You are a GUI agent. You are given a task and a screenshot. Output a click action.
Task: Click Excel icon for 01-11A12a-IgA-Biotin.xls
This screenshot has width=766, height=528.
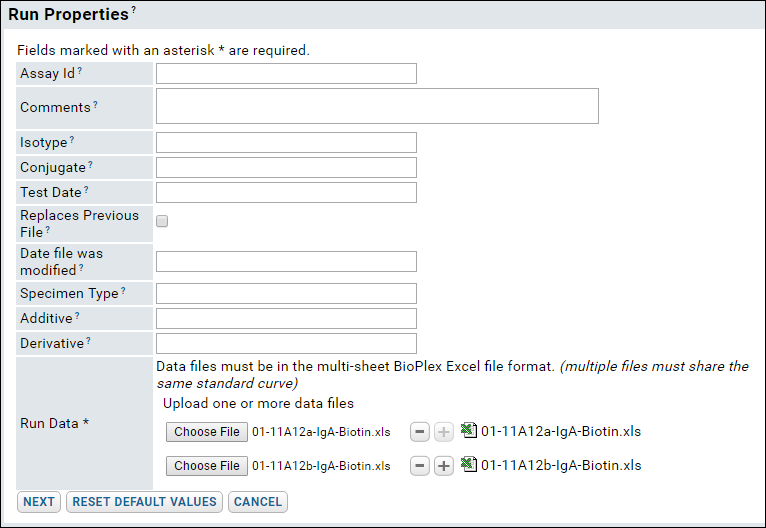[x=469, y=430]
